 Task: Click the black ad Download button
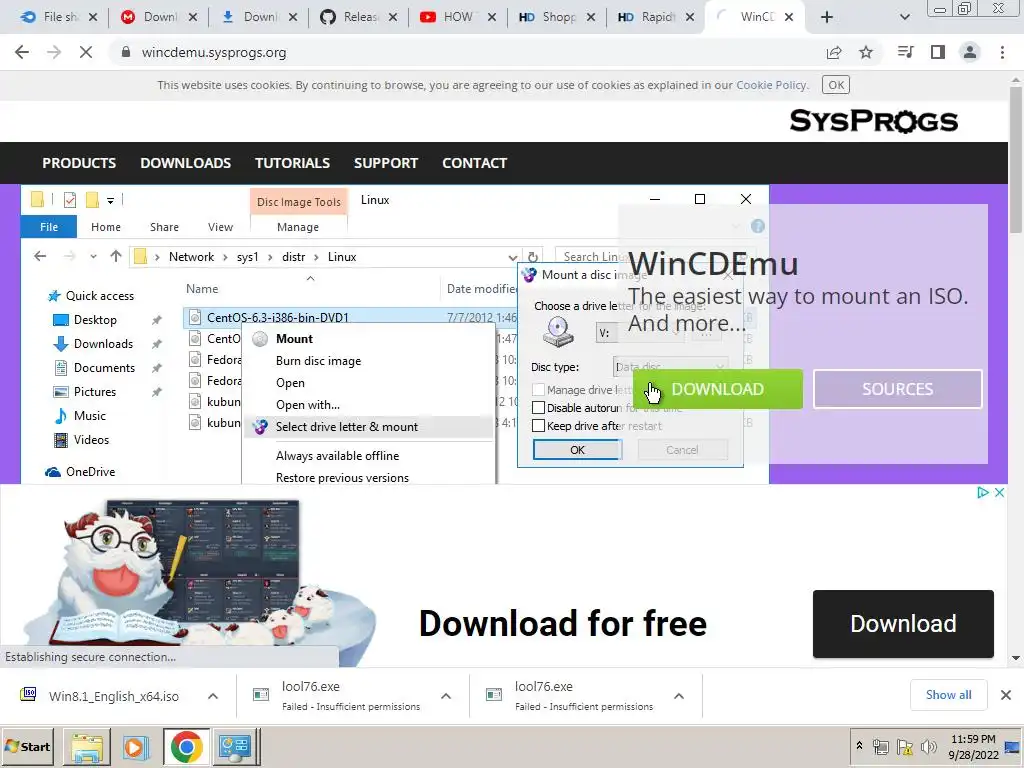click(903, 624)
